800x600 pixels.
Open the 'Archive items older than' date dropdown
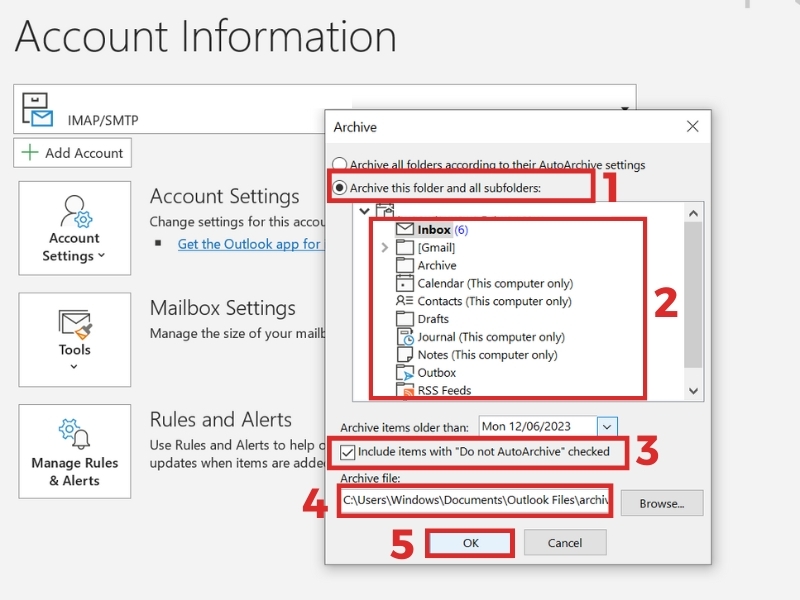(x=607, y=427)
